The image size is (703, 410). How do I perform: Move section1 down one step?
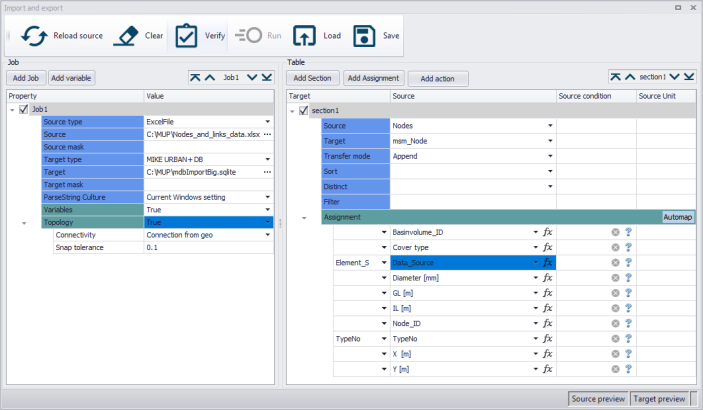[674, 77]
